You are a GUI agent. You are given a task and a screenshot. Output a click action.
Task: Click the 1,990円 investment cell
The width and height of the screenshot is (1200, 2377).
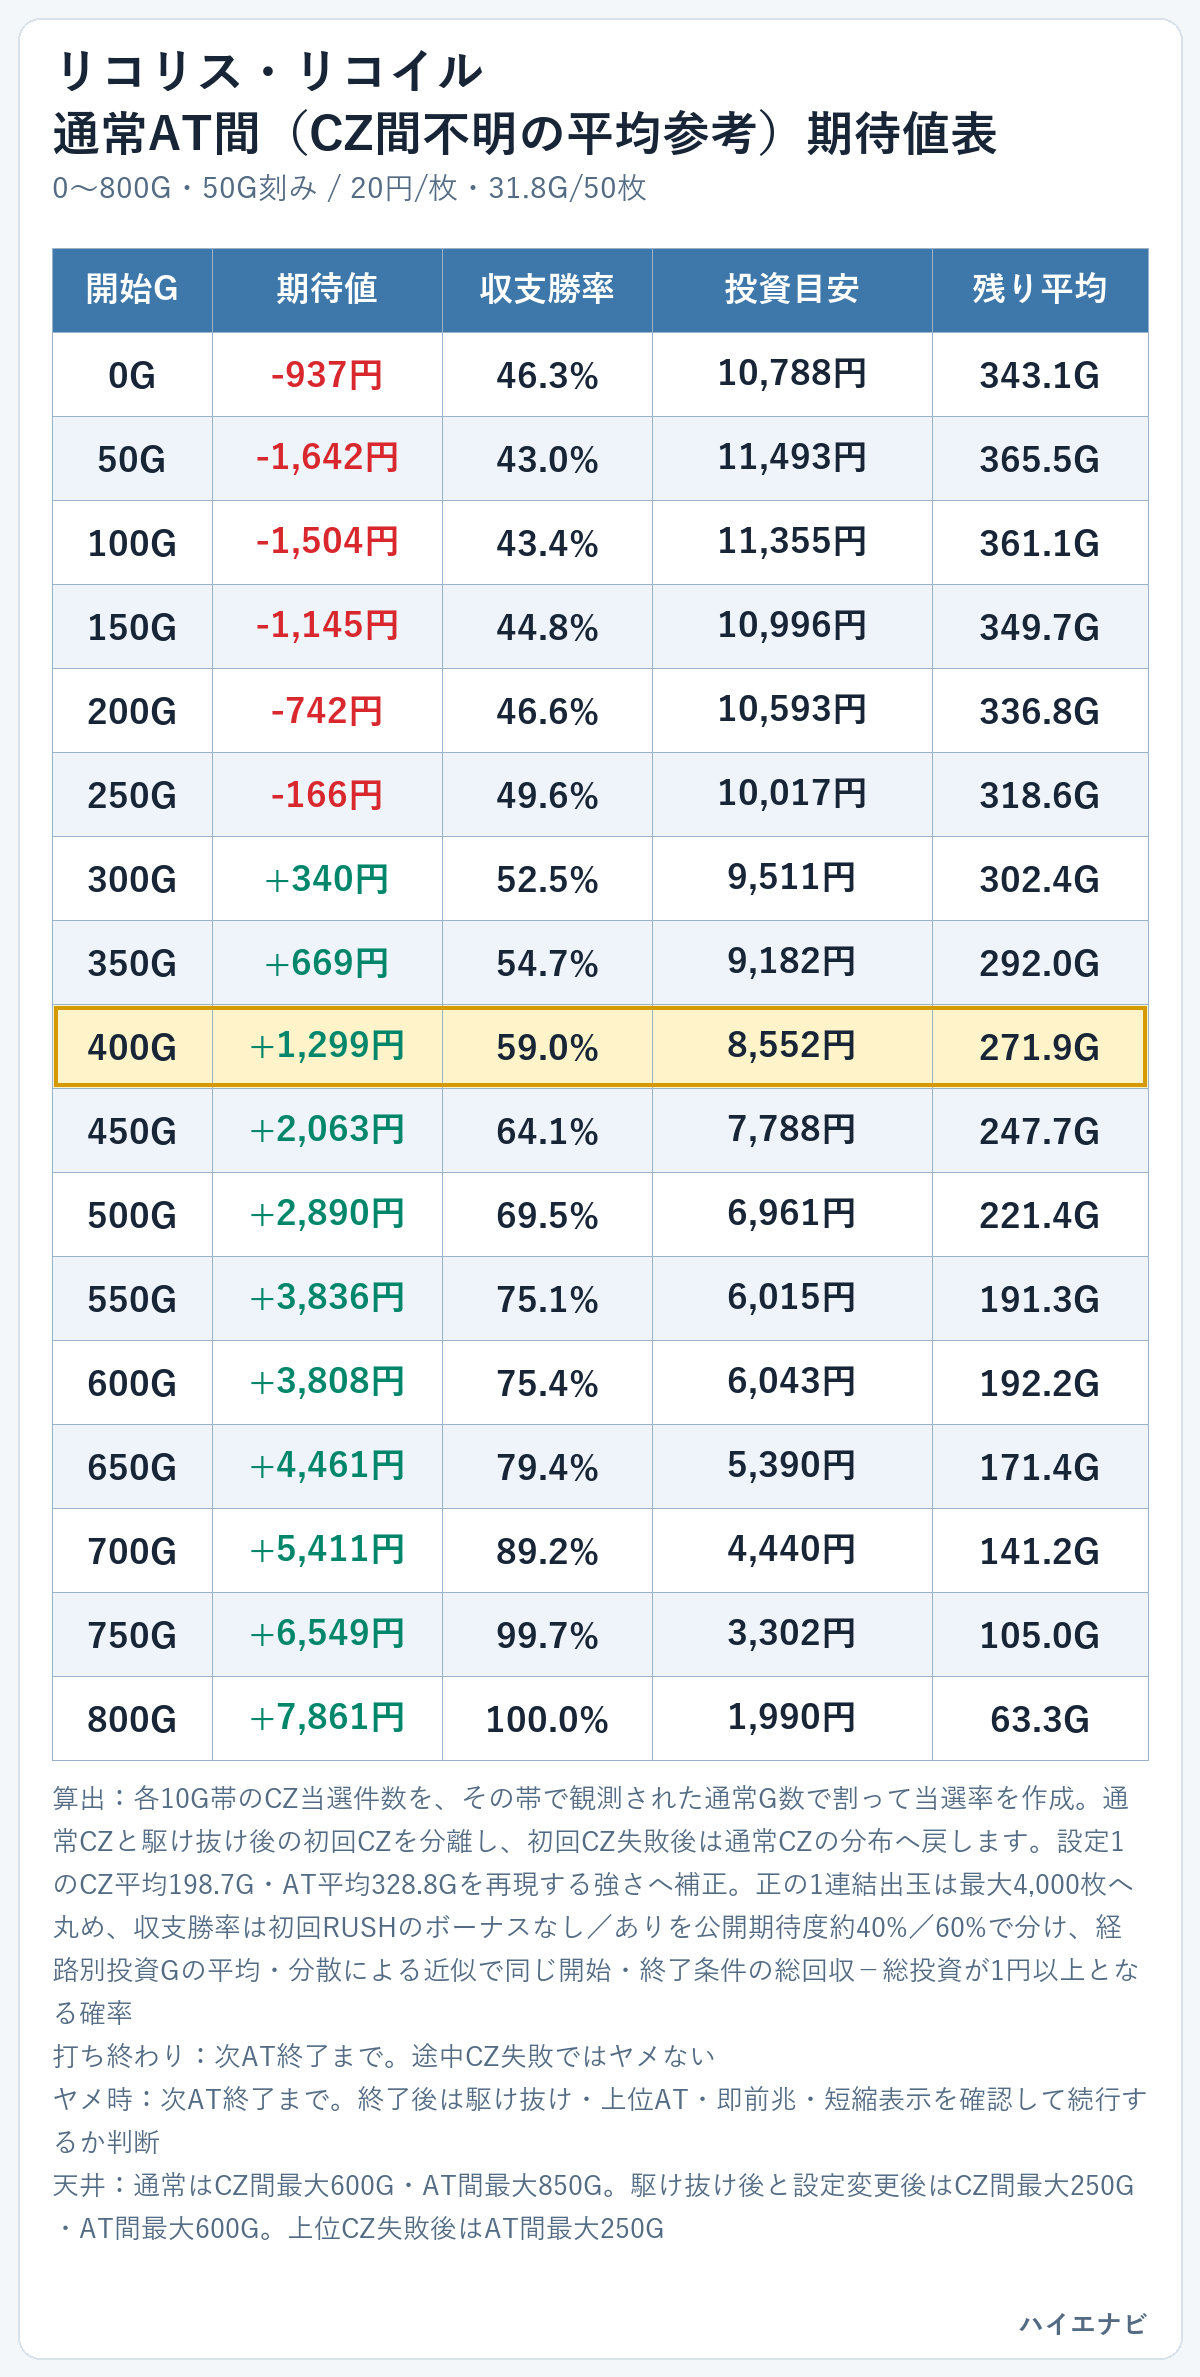click(x=792, y=1719)
